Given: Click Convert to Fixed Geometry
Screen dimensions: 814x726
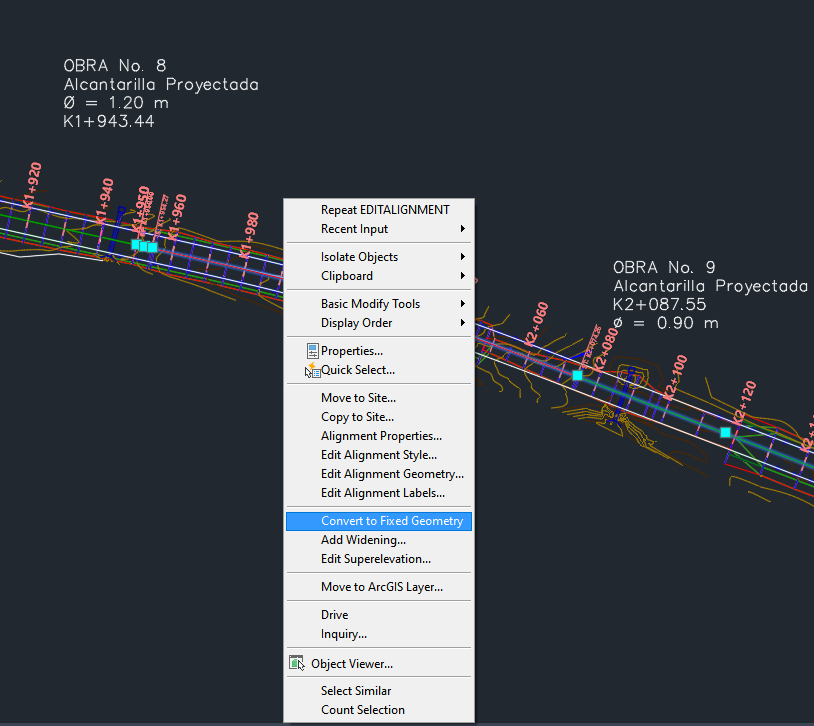Looking at the screenshot, I should click(379, 521).
